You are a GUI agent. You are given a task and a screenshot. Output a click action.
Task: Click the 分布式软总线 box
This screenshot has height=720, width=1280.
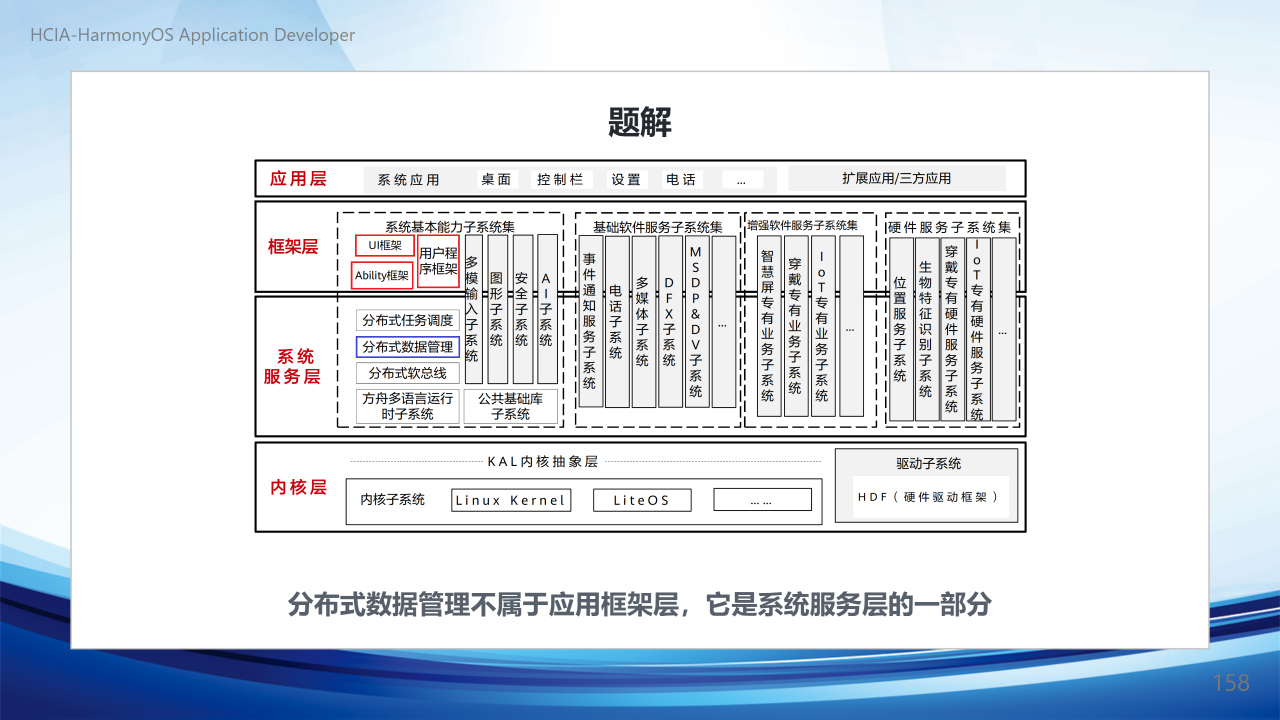point(408,373)
